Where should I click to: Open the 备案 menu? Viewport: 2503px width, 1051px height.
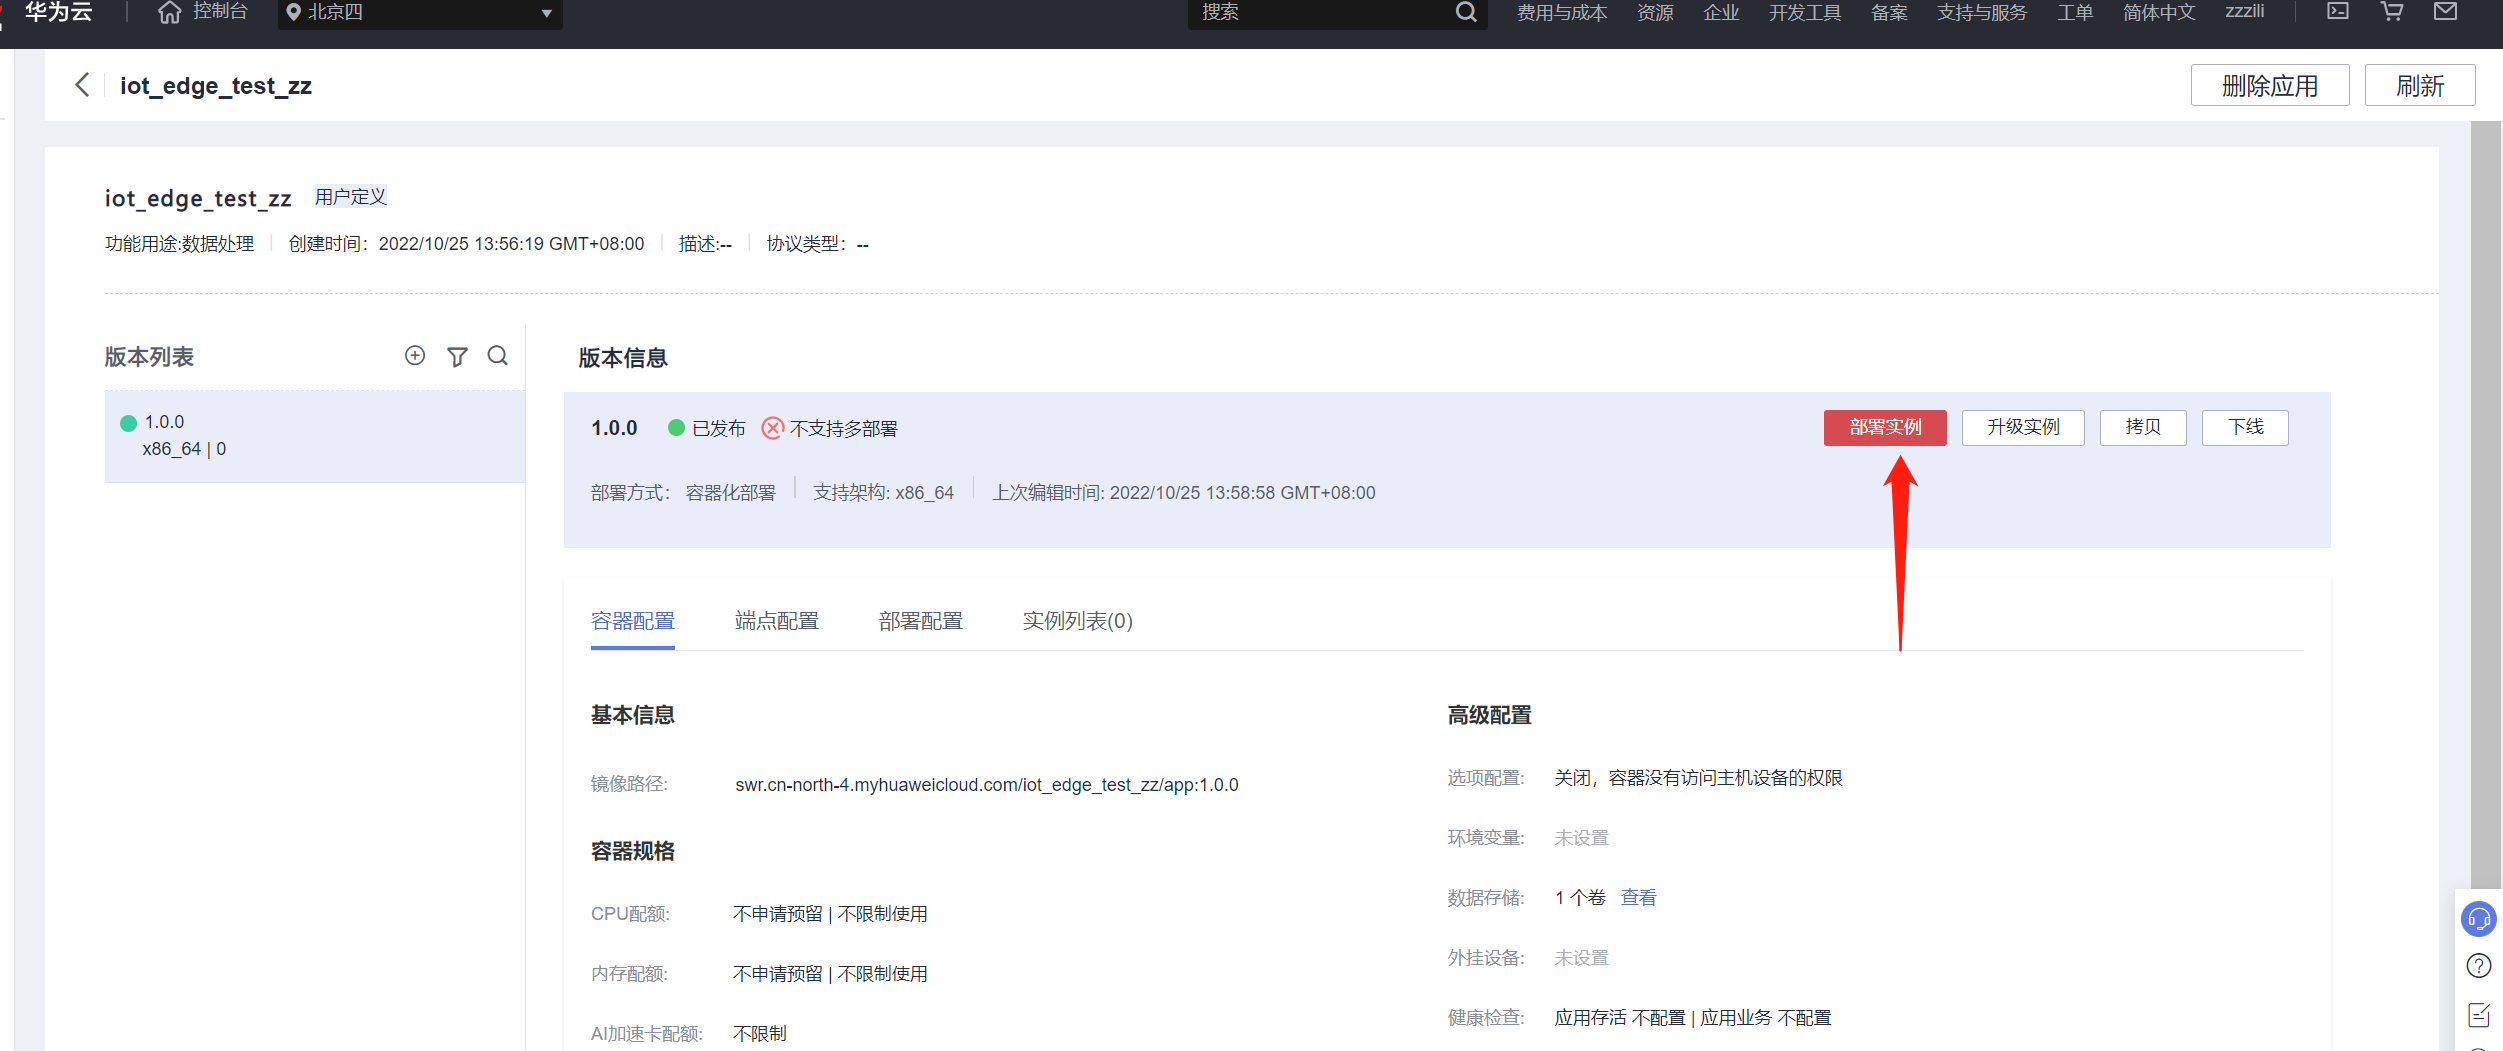click(x=1889, y=12)
